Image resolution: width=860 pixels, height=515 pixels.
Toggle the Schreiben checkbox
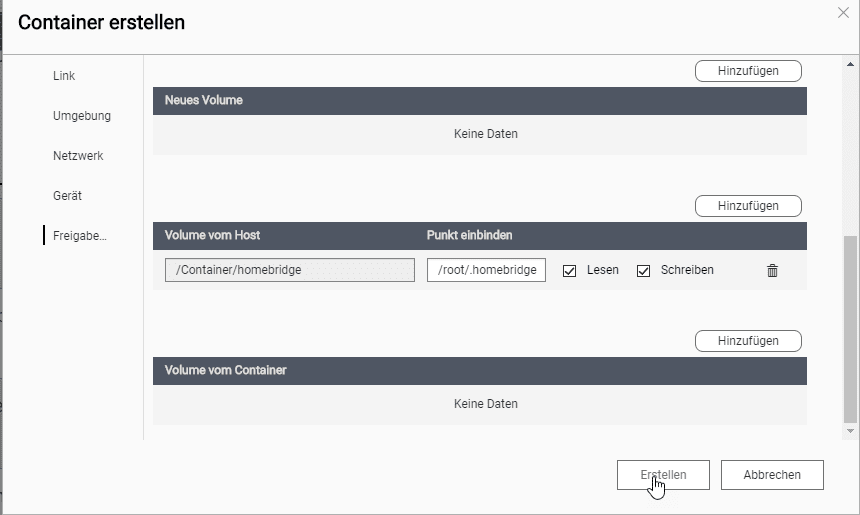643,270
